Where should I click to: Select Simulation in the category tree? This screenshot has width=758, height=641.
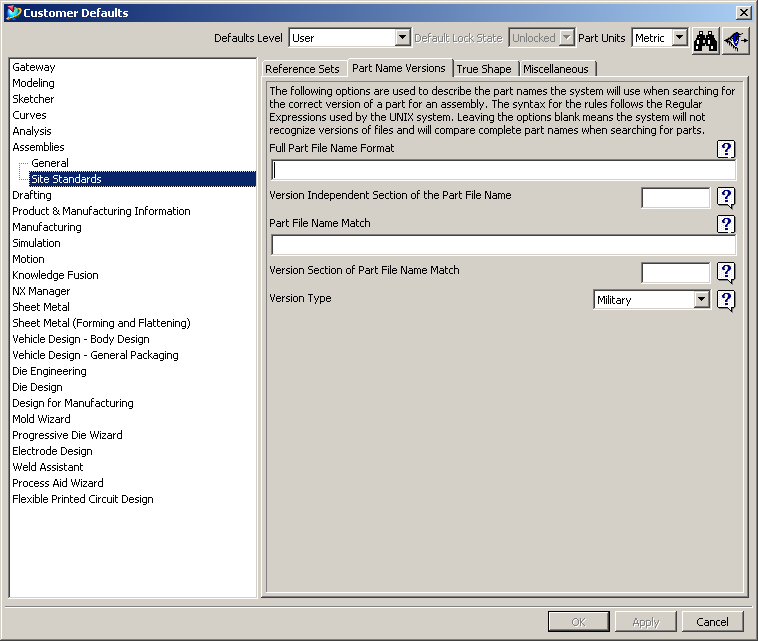[36, 243]
